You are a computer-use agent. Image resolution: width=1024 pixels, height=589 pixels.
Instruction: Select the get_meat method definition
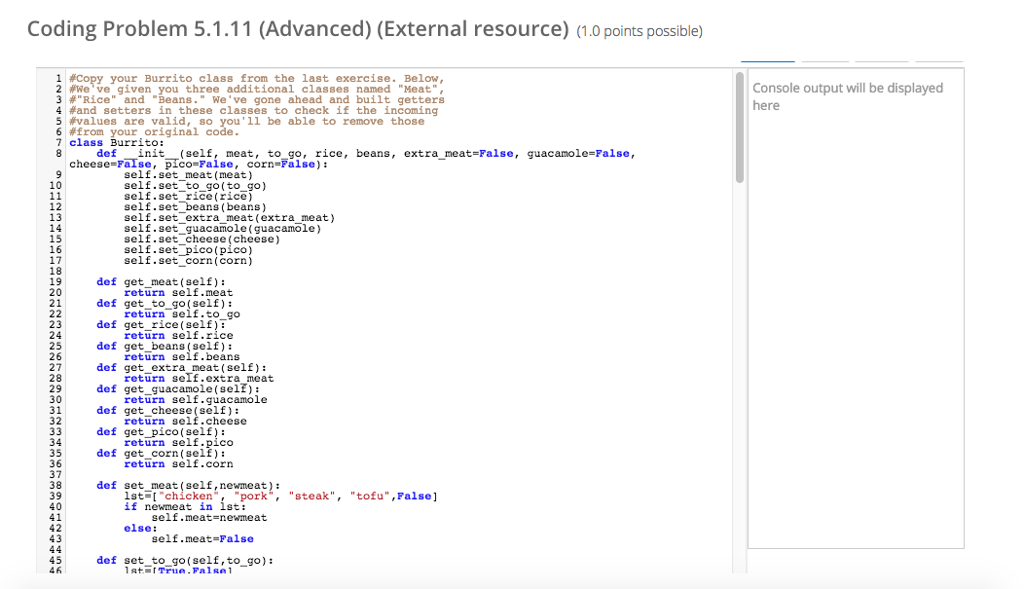(160, 281)
